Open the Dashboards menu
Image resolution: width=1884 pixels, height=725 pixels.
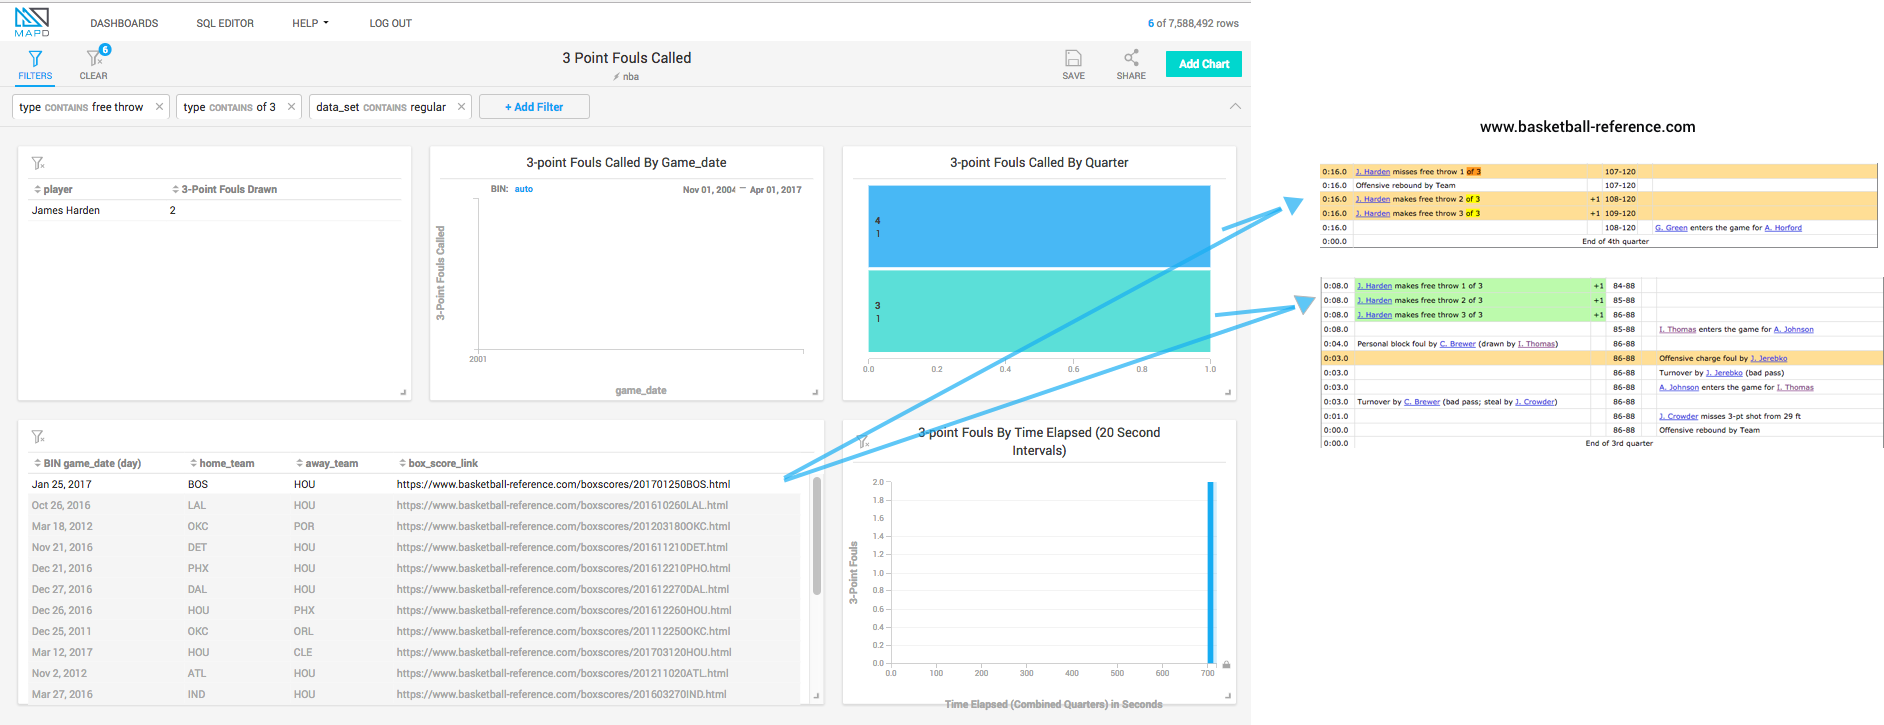[124, 23]
